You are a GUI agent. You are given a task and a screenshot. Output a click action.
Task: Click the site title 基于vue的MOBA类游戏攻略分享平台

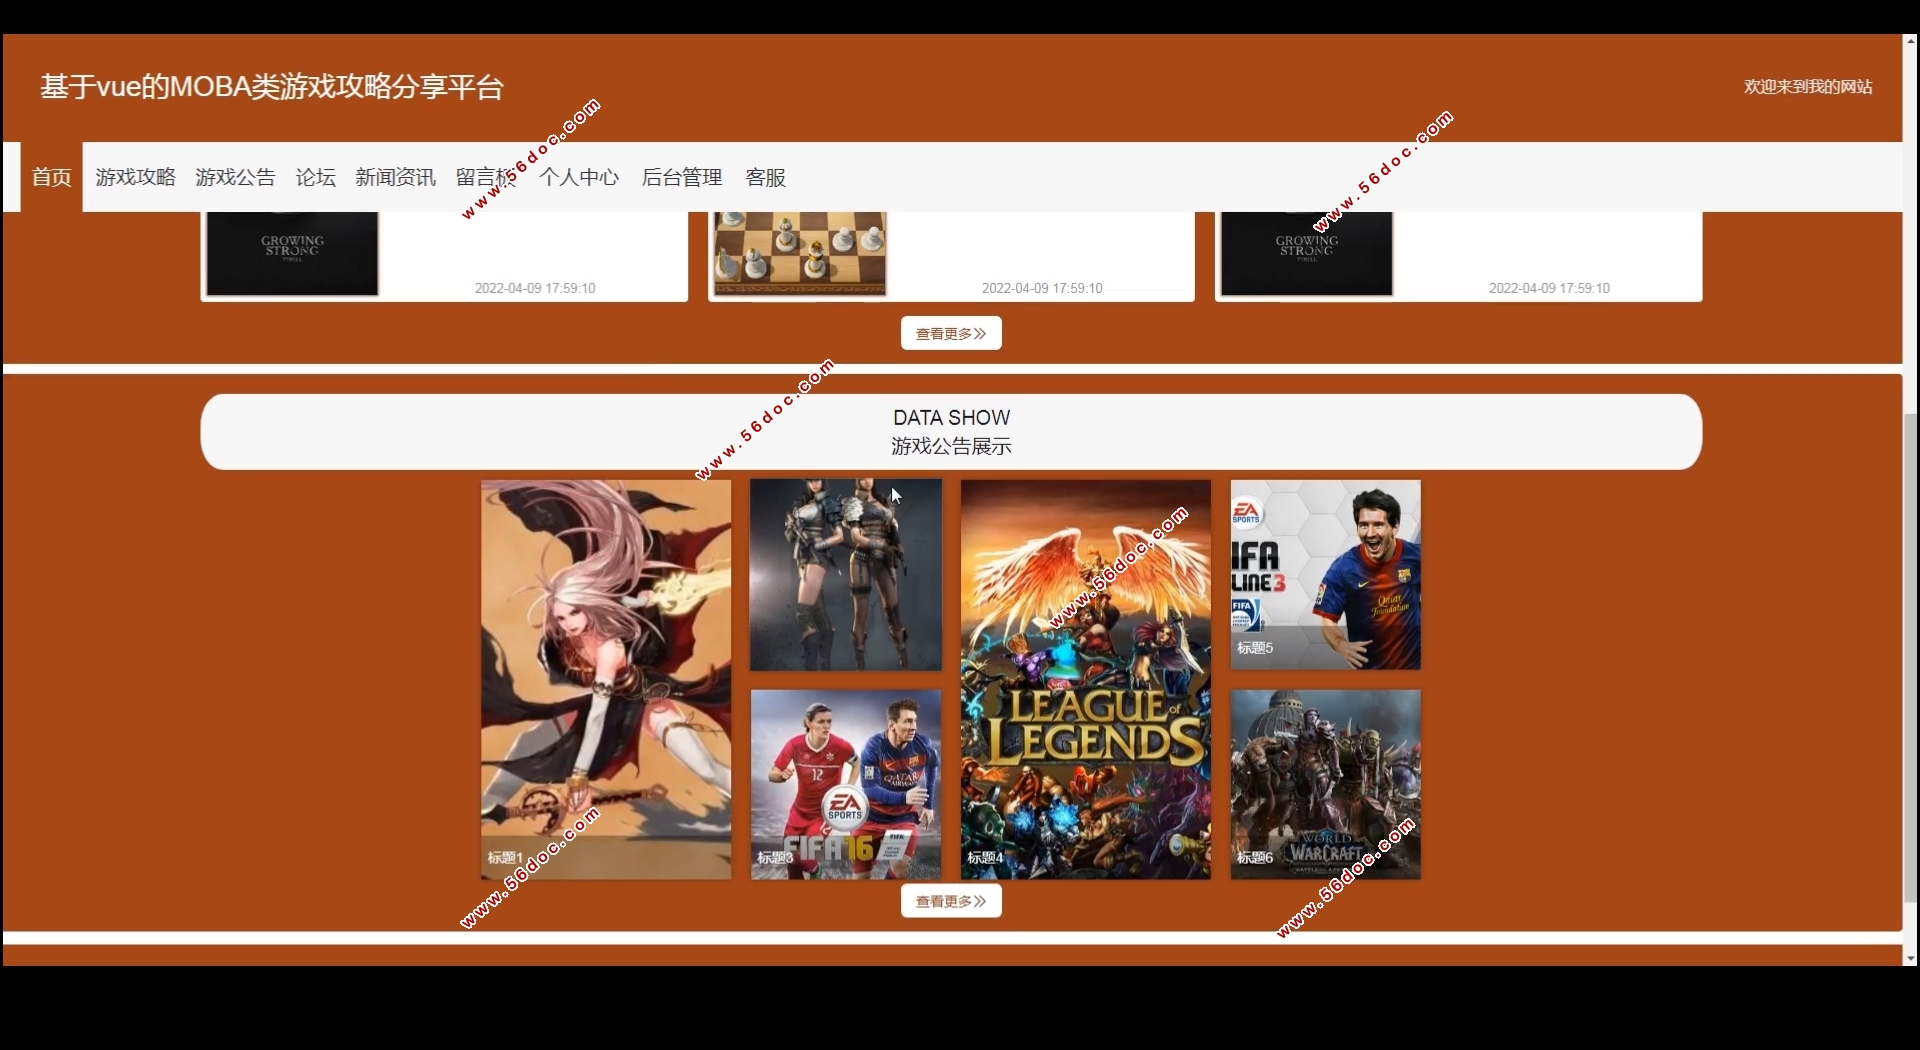tap(272, 87)
